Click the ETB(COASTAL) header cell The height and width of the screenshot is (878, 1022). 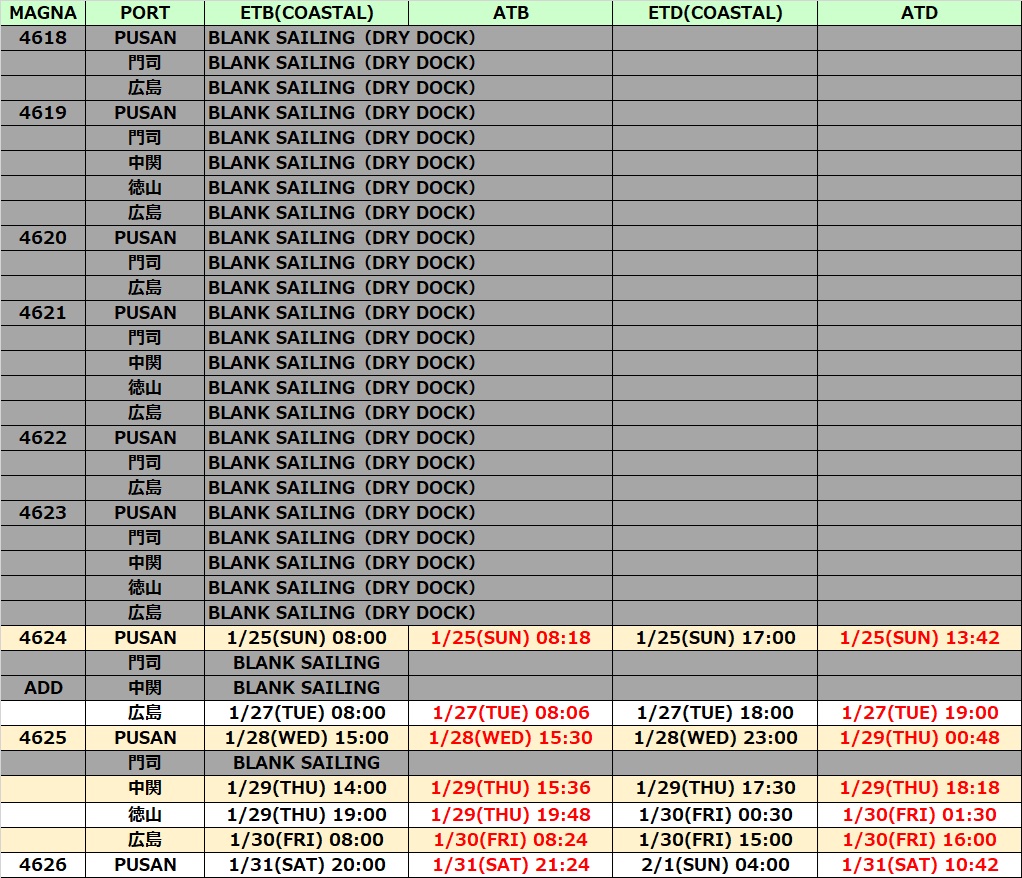(306, 13)
